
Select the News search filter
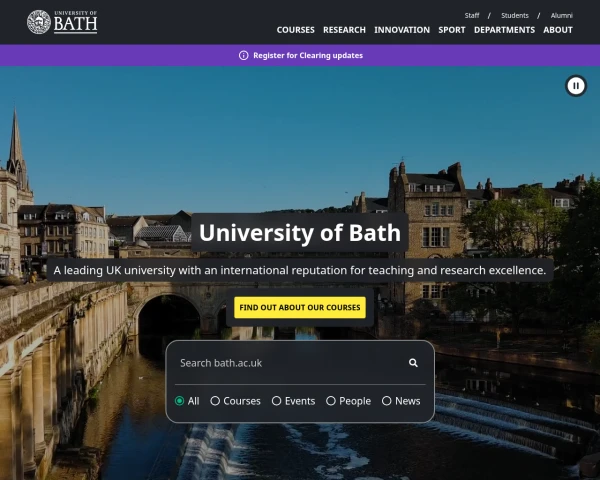pyautogui.click(x=401, y=401)
